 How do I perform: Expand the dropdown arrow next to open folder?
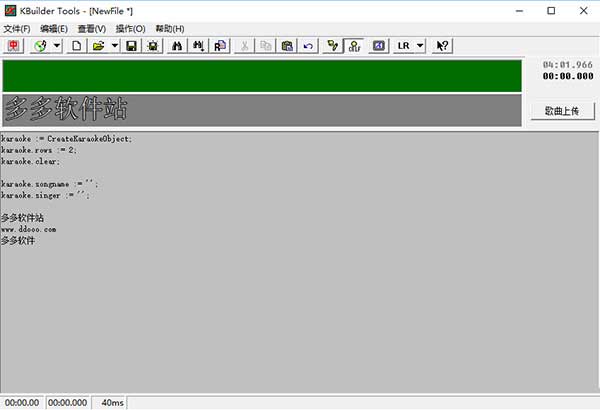pos(115,46)
